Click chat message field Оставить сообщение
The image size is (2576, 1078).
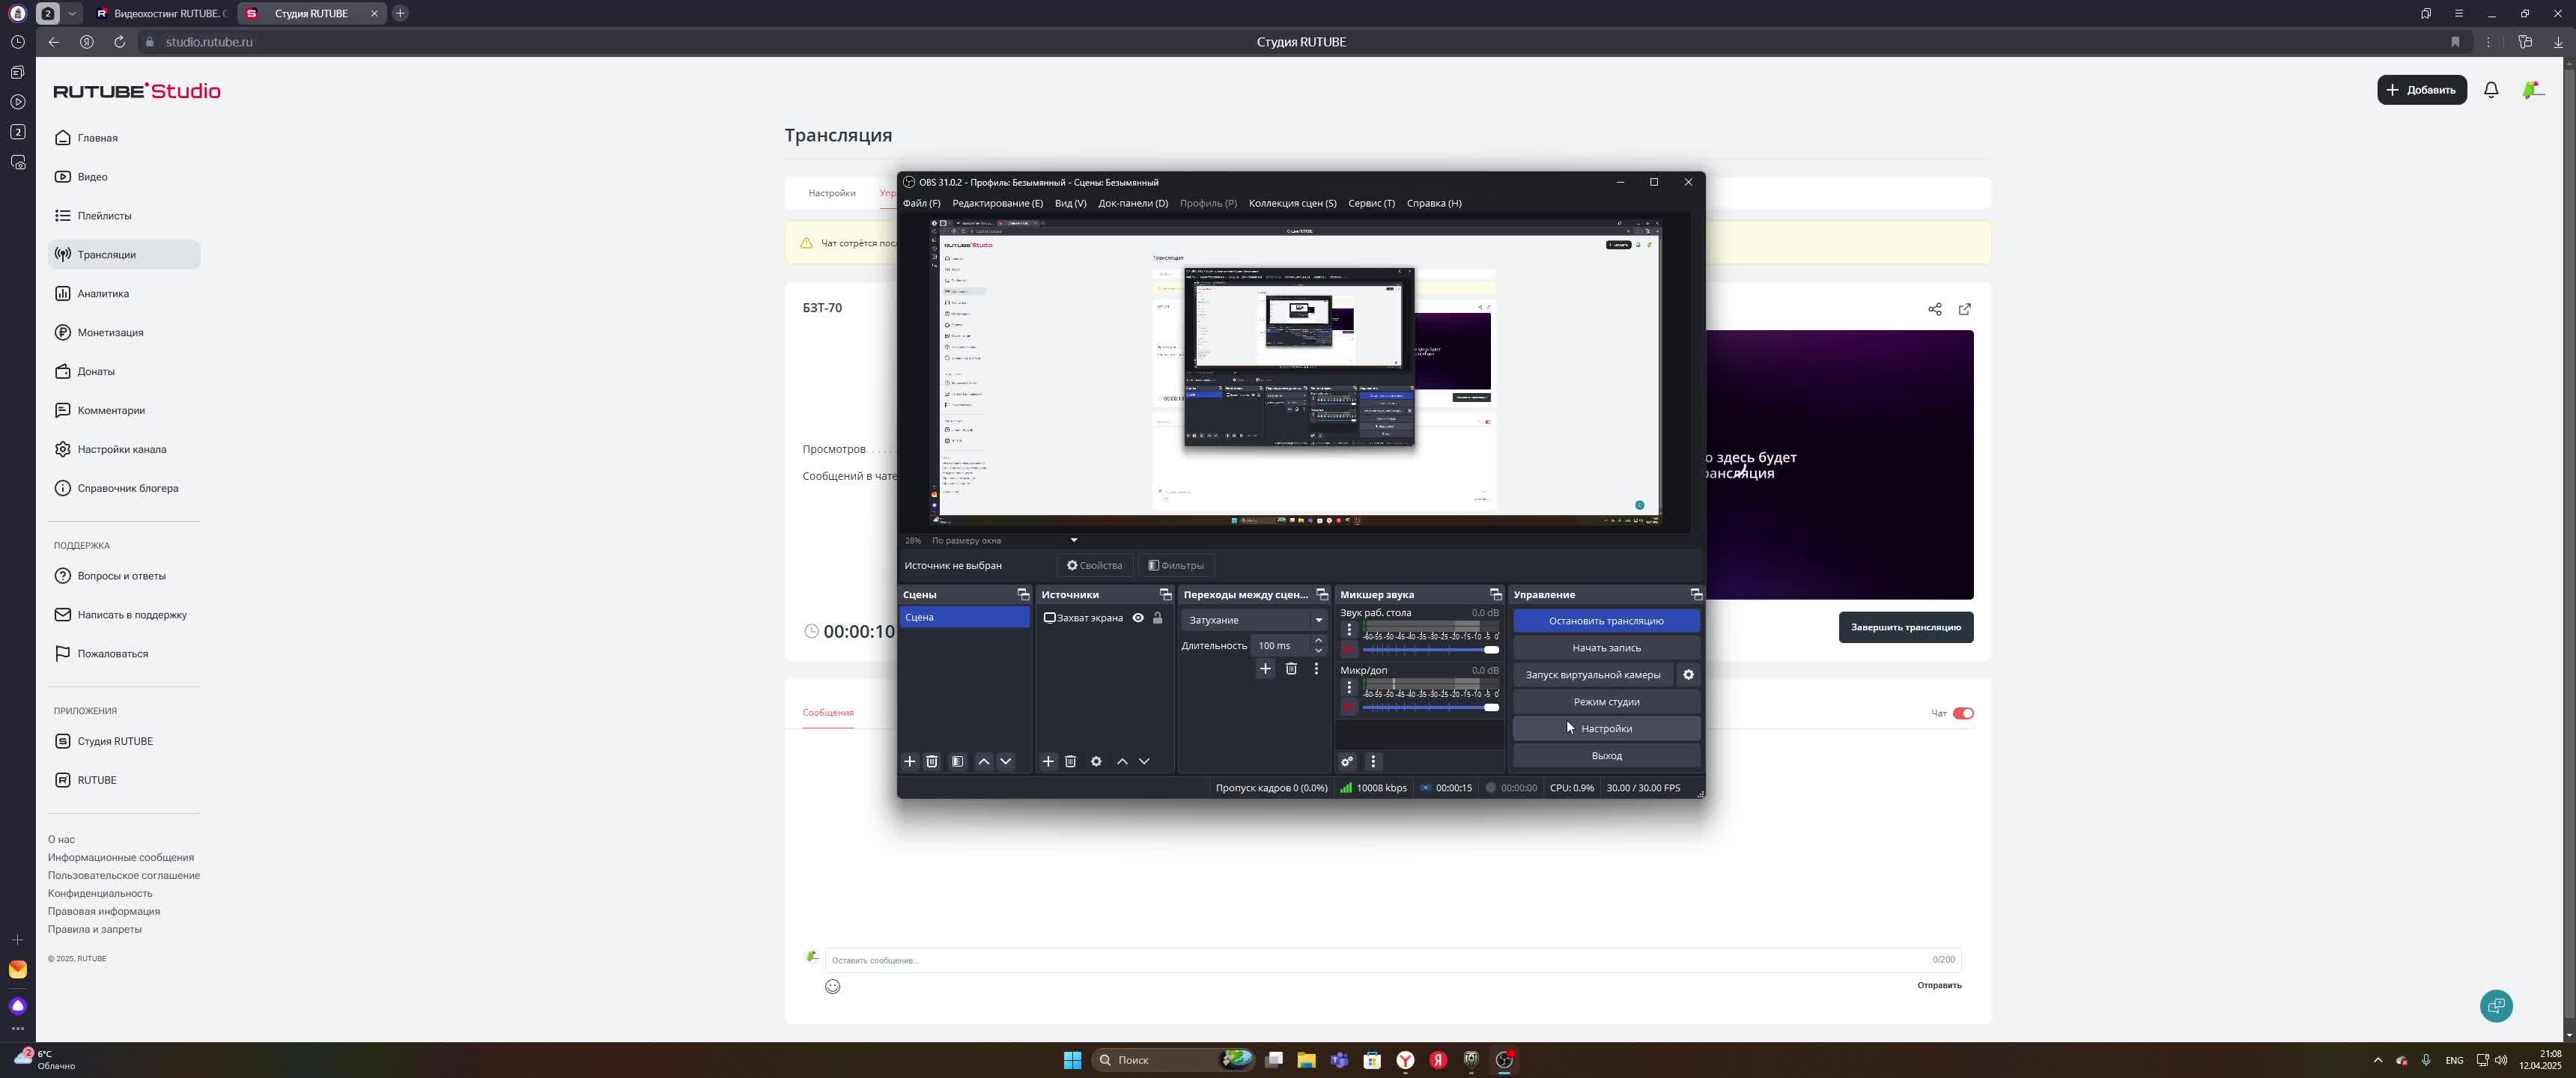coord(1392,961)
